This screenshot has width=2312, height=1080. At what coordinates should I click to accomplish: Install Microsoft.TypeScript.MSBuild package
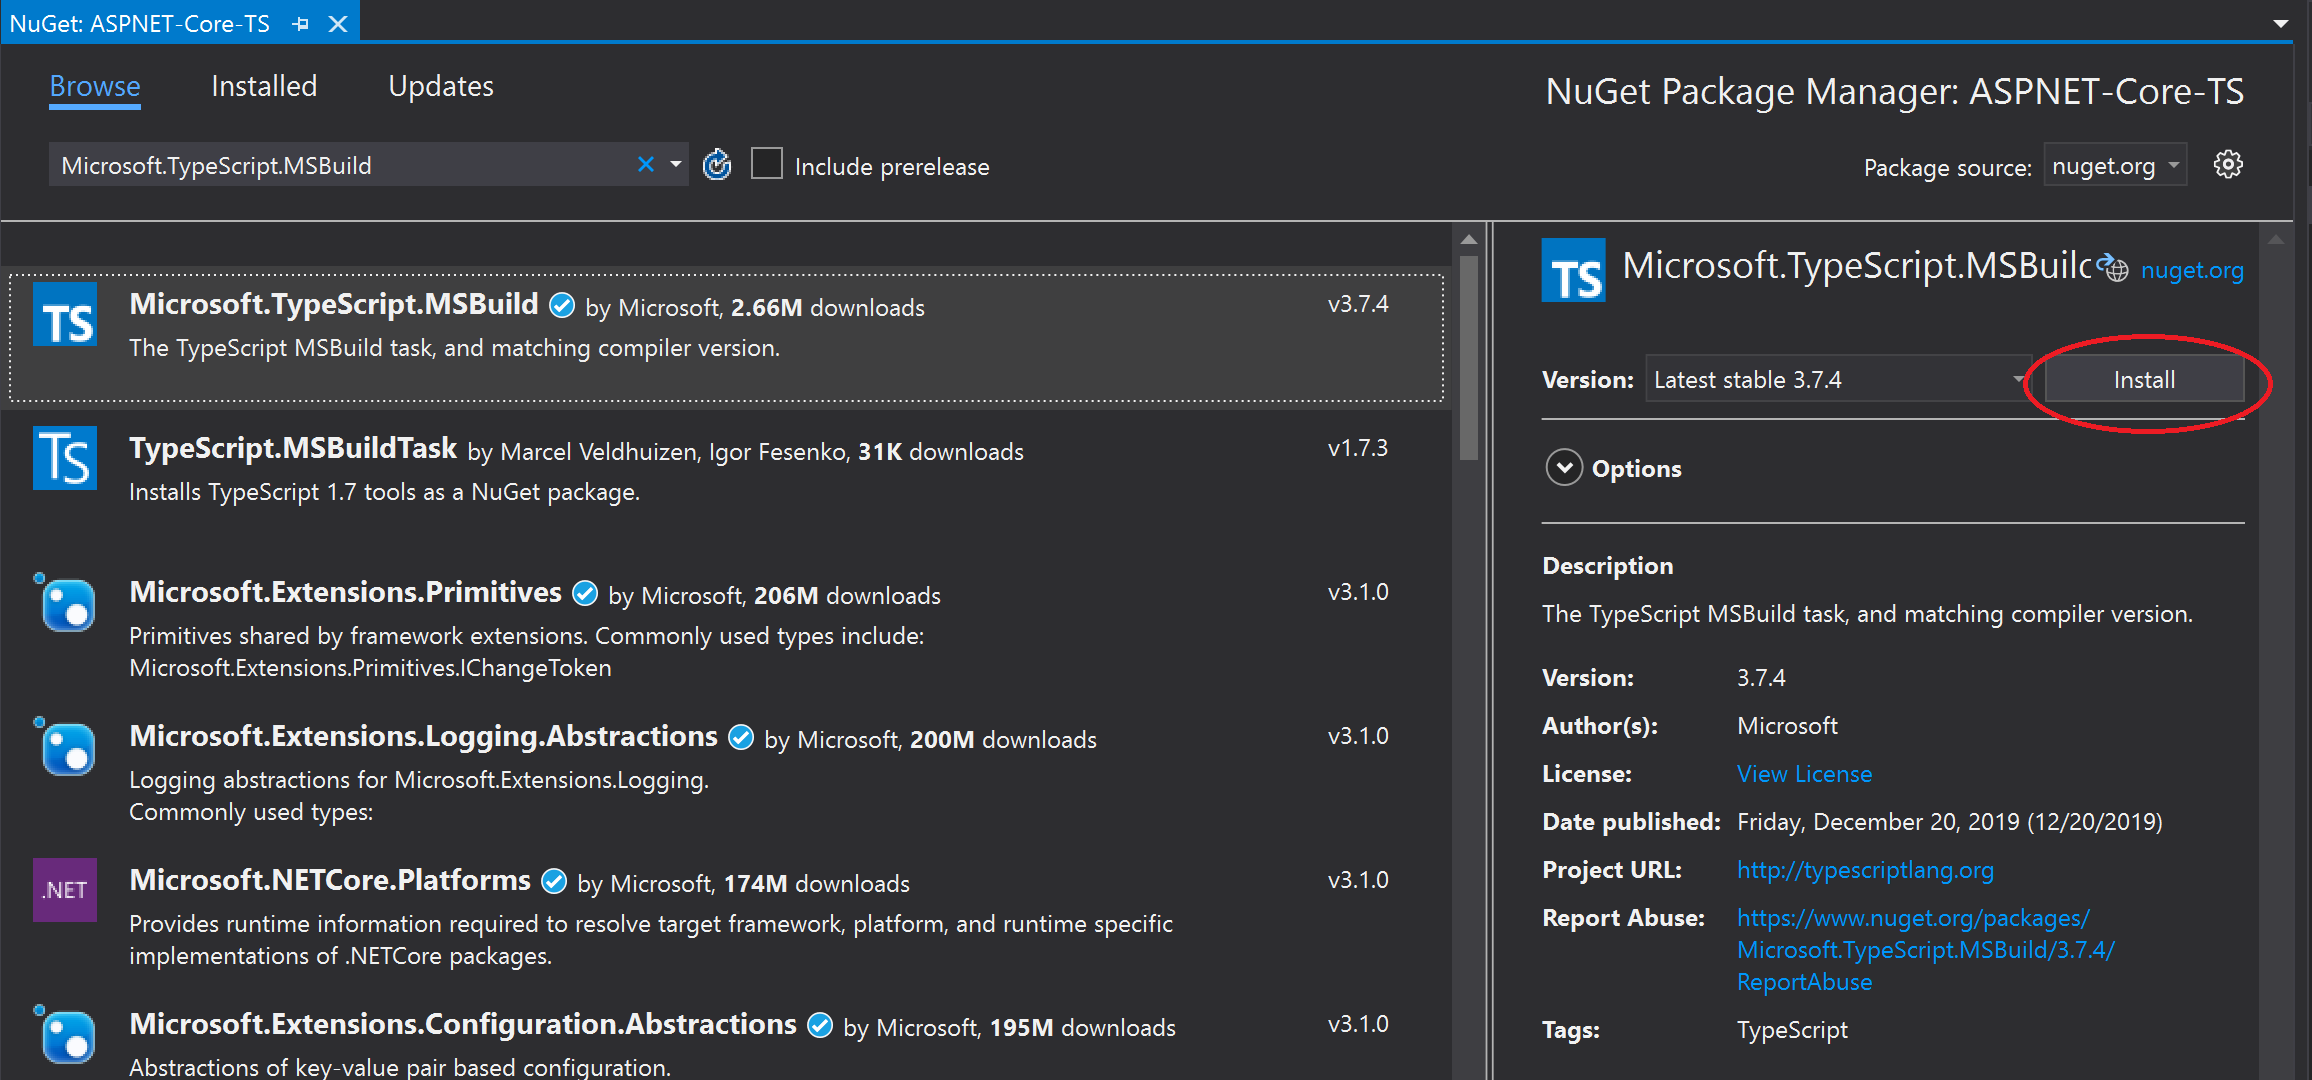click(x=2141, y=381)
